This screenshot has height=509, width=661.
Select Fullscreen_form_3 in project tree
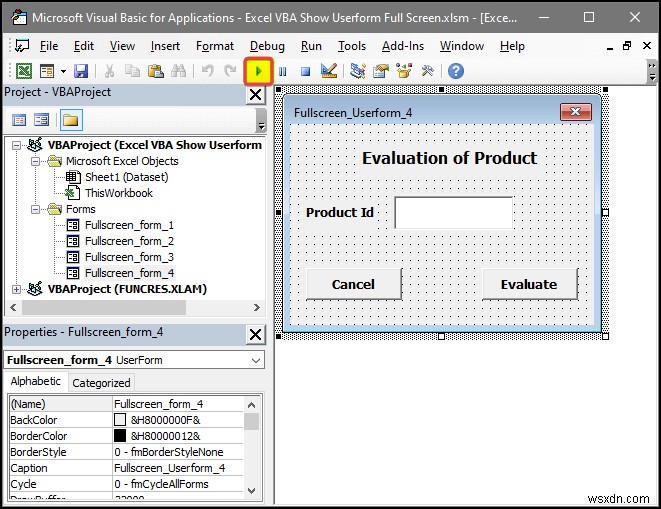[129, 257]
